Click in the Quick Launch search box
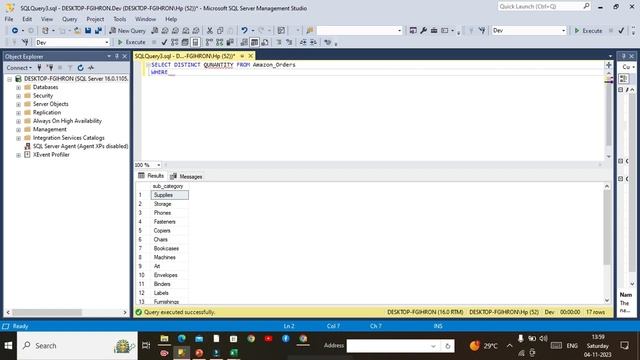The image size is (640, 360). pos(544,7)
